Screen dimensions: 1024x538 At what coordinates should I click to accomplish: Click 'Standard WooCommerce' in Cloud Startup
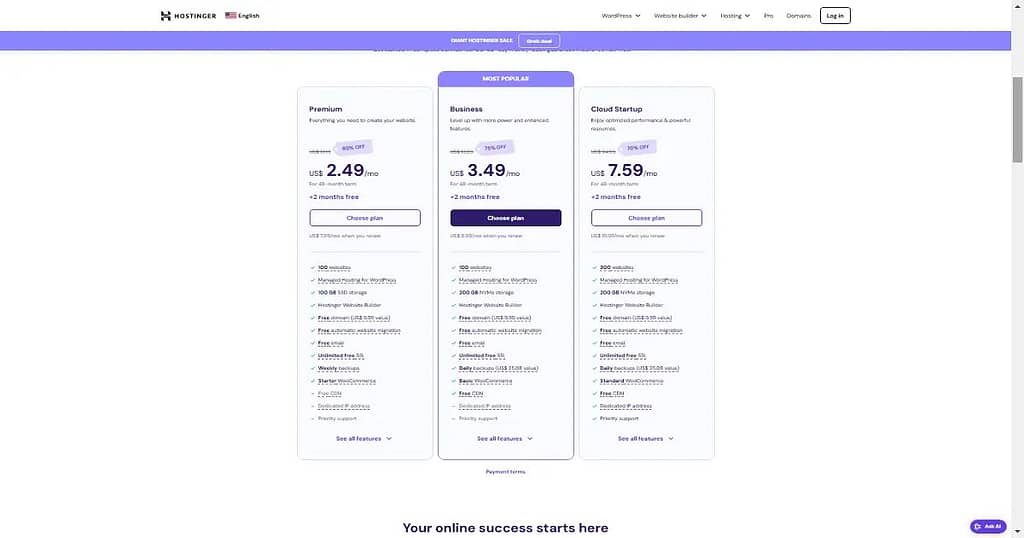632,381
